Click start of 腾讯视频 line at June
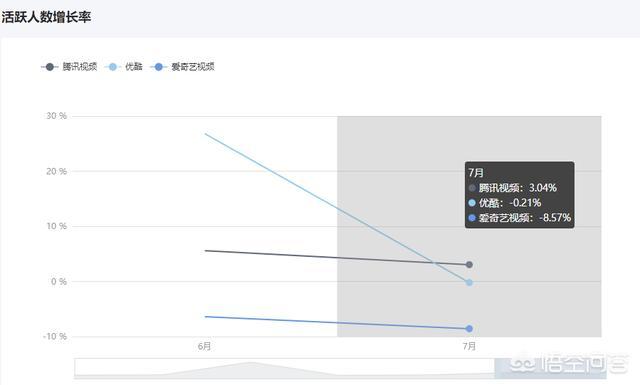This screenshot has height=385, width=640. (205, 250)
